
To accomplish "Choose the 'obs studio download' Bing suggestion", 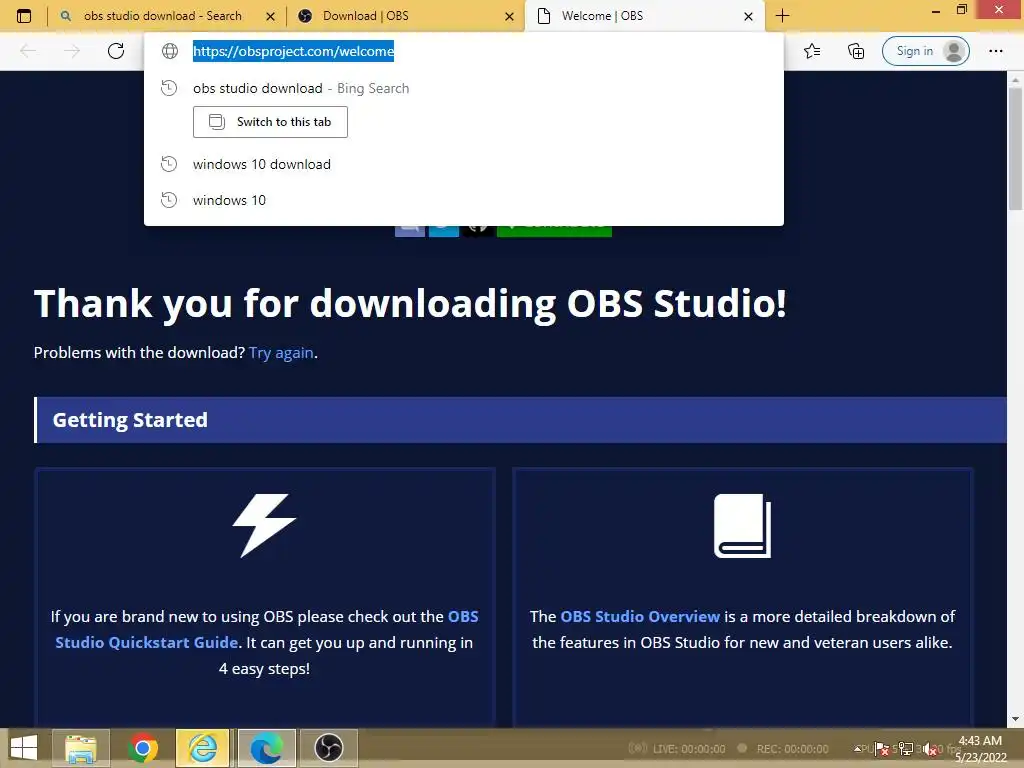I will click(x=464, y=88).
